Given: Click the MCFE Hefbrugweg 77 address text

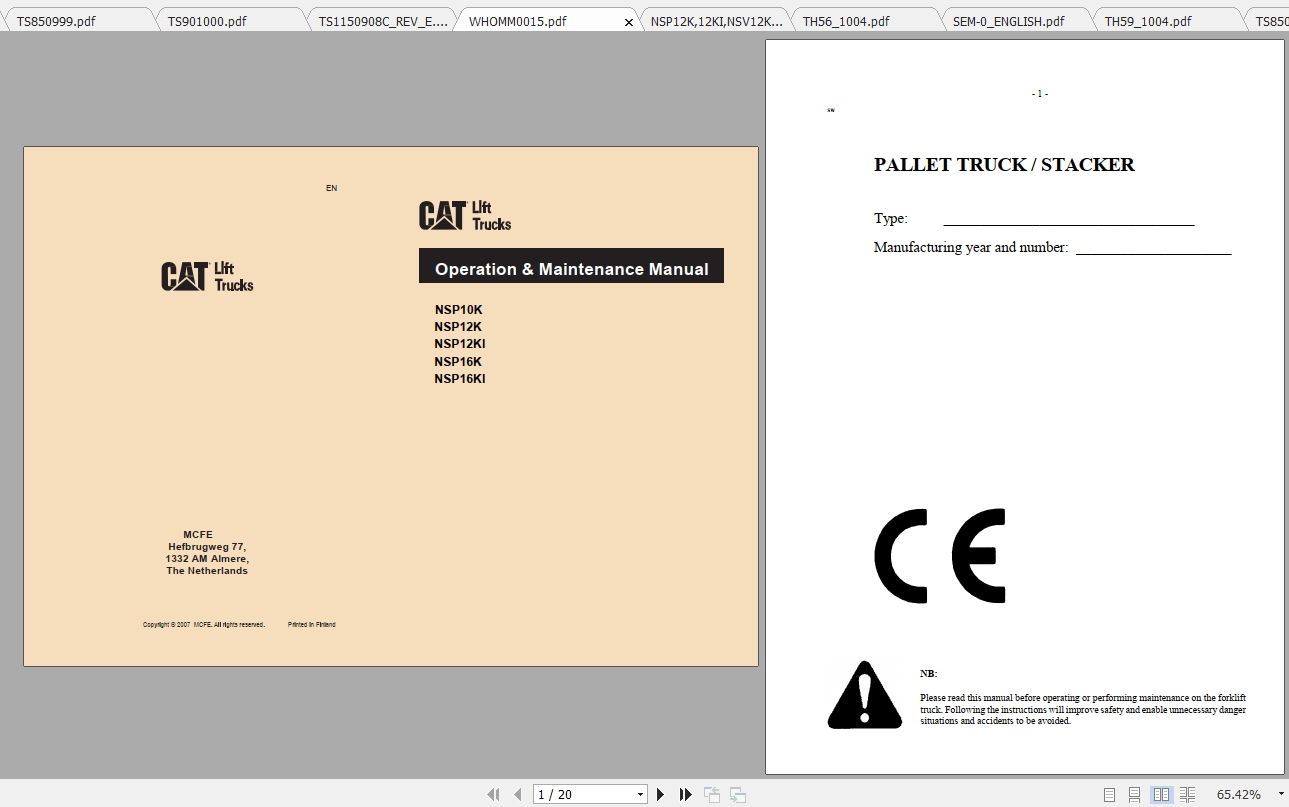Looking at the screenshot, I should coord(207,553).
